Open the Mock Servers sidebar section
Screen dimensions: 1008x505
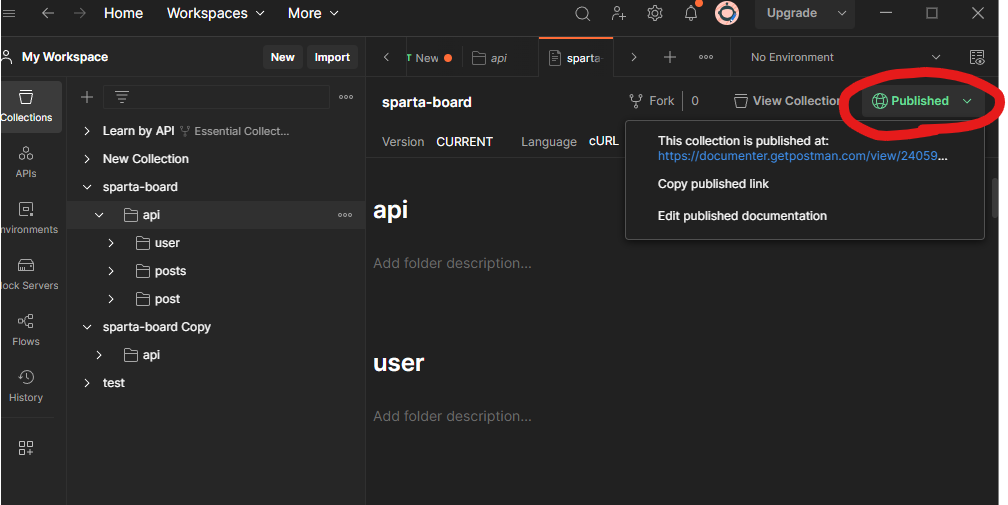[26, 274]
